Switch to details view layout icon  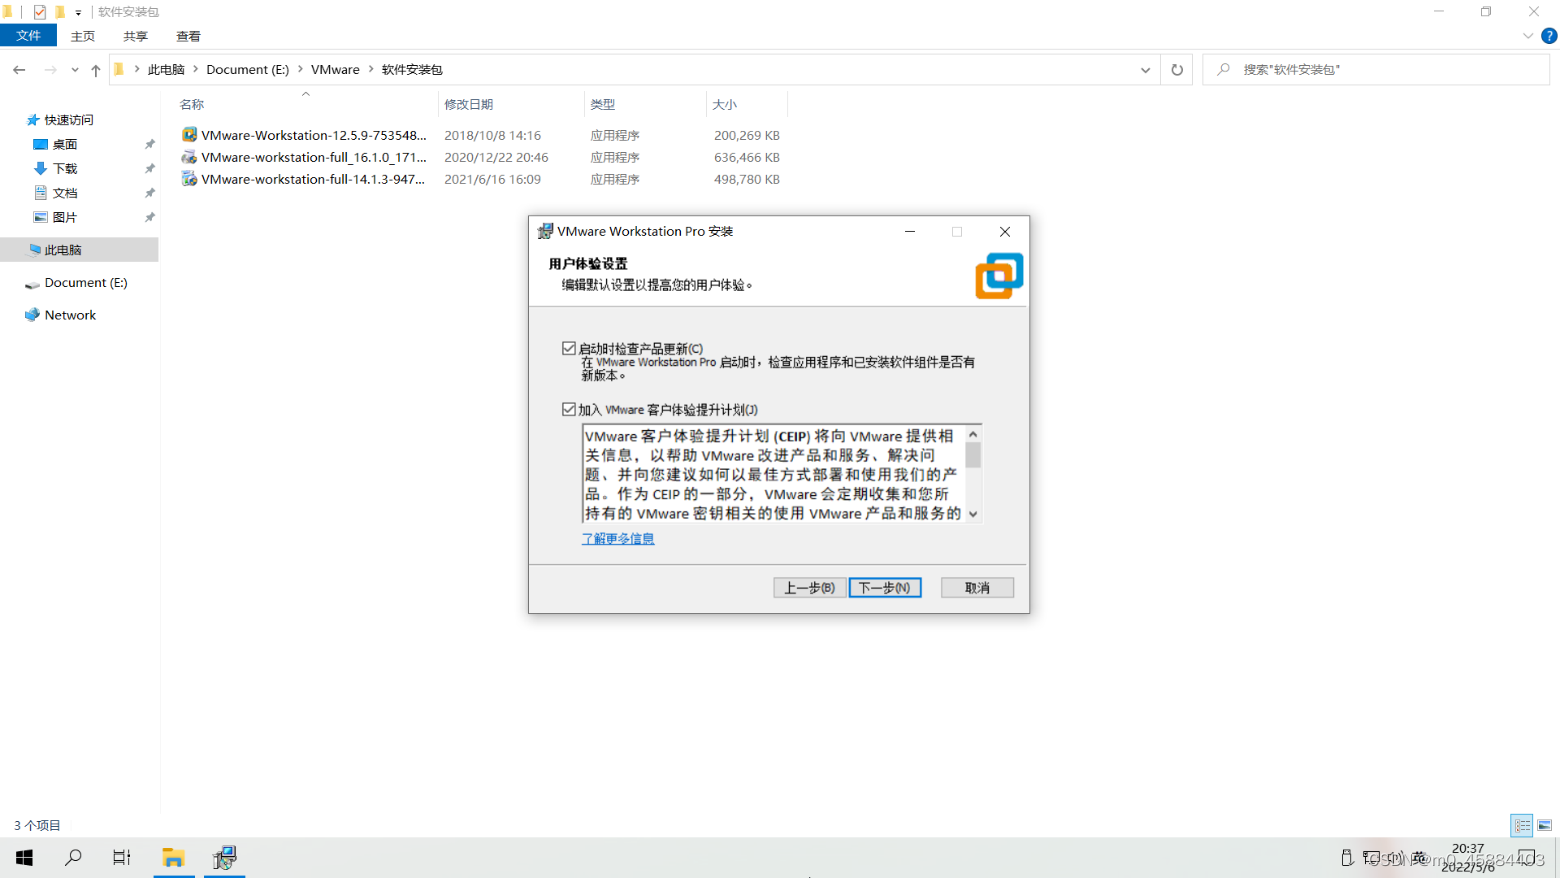tap(1522, 825)
